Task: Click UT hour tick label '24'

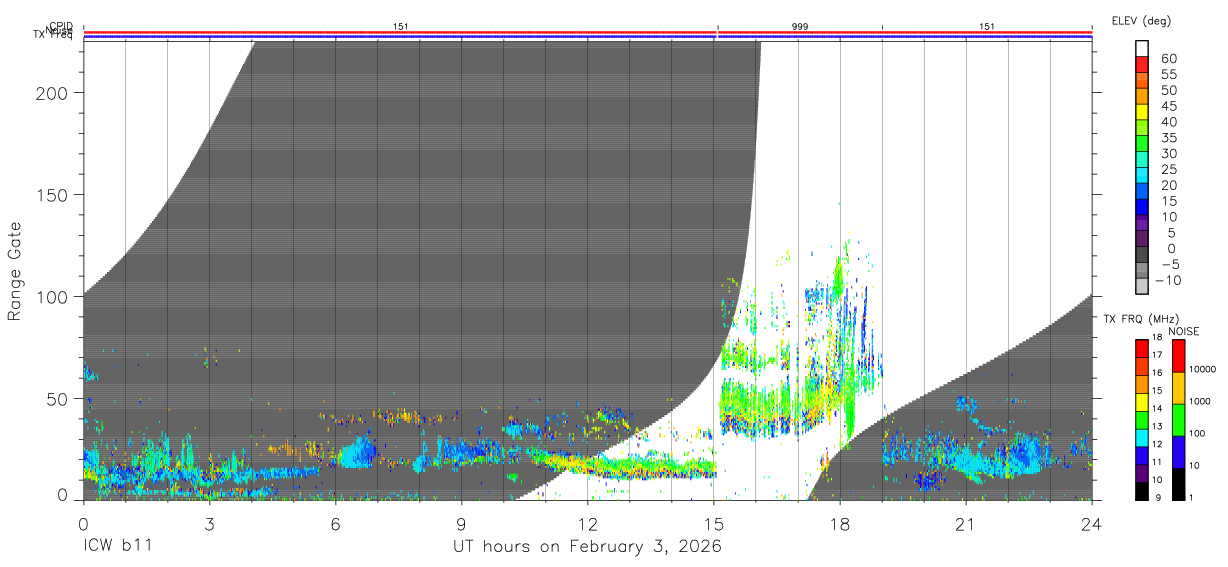Action: tap(1092, 523)
